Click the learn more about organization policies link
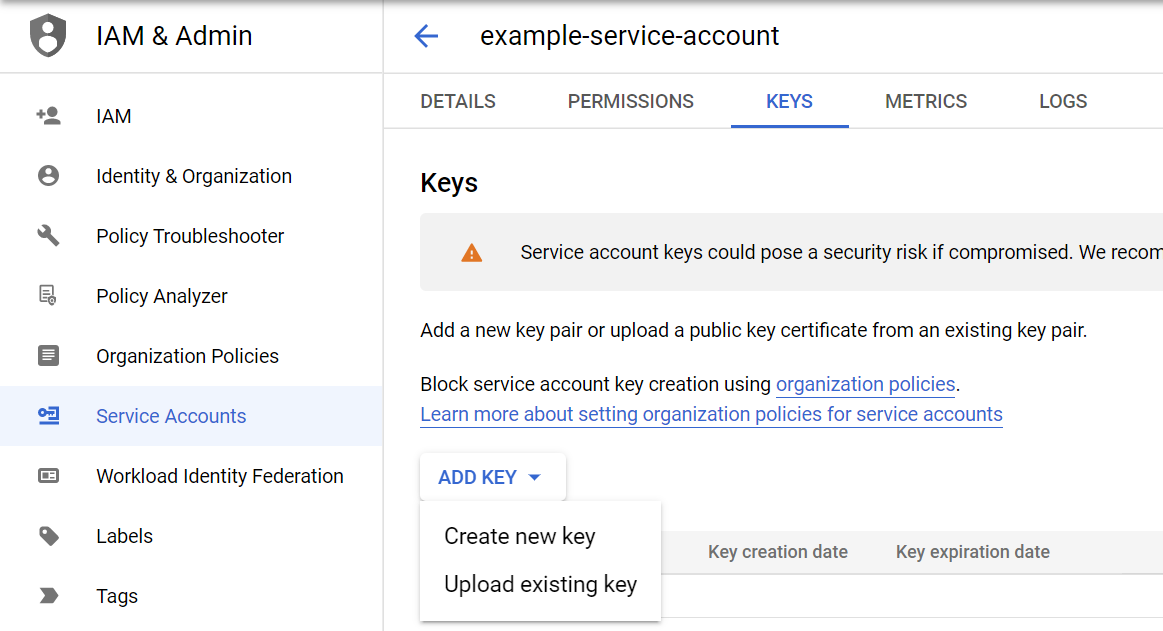 pos(711,414)
